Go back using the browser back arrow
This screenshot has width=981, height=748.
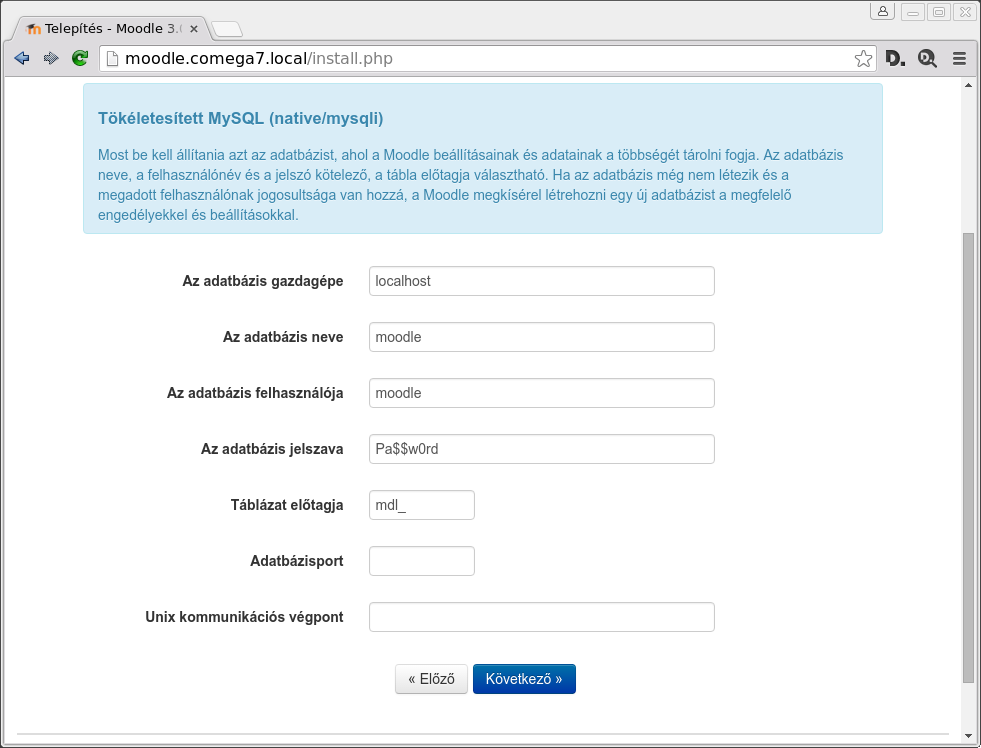22,58
